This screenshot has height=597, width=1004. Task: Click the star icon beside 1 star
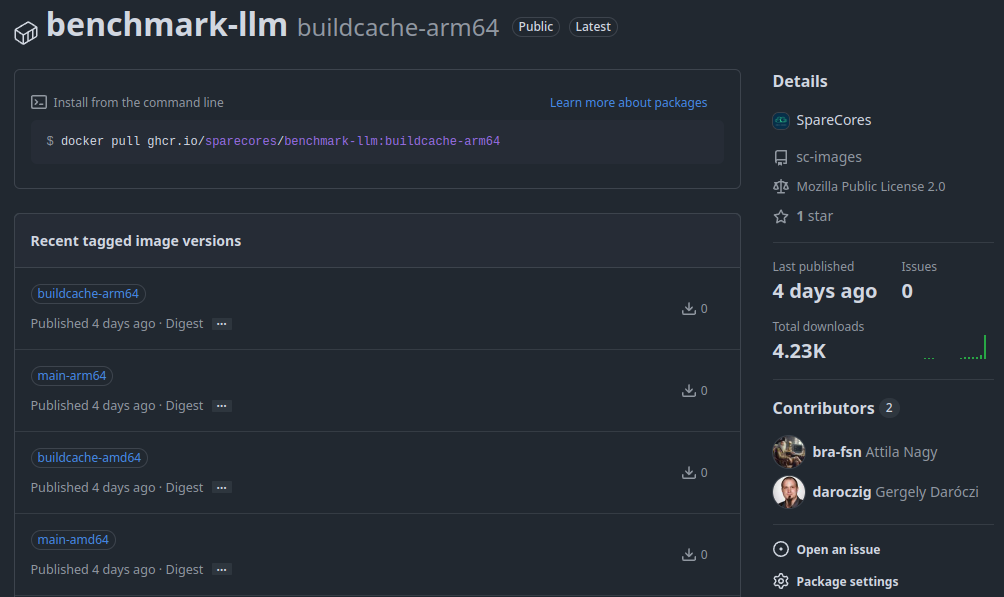(x=781, y=217)
